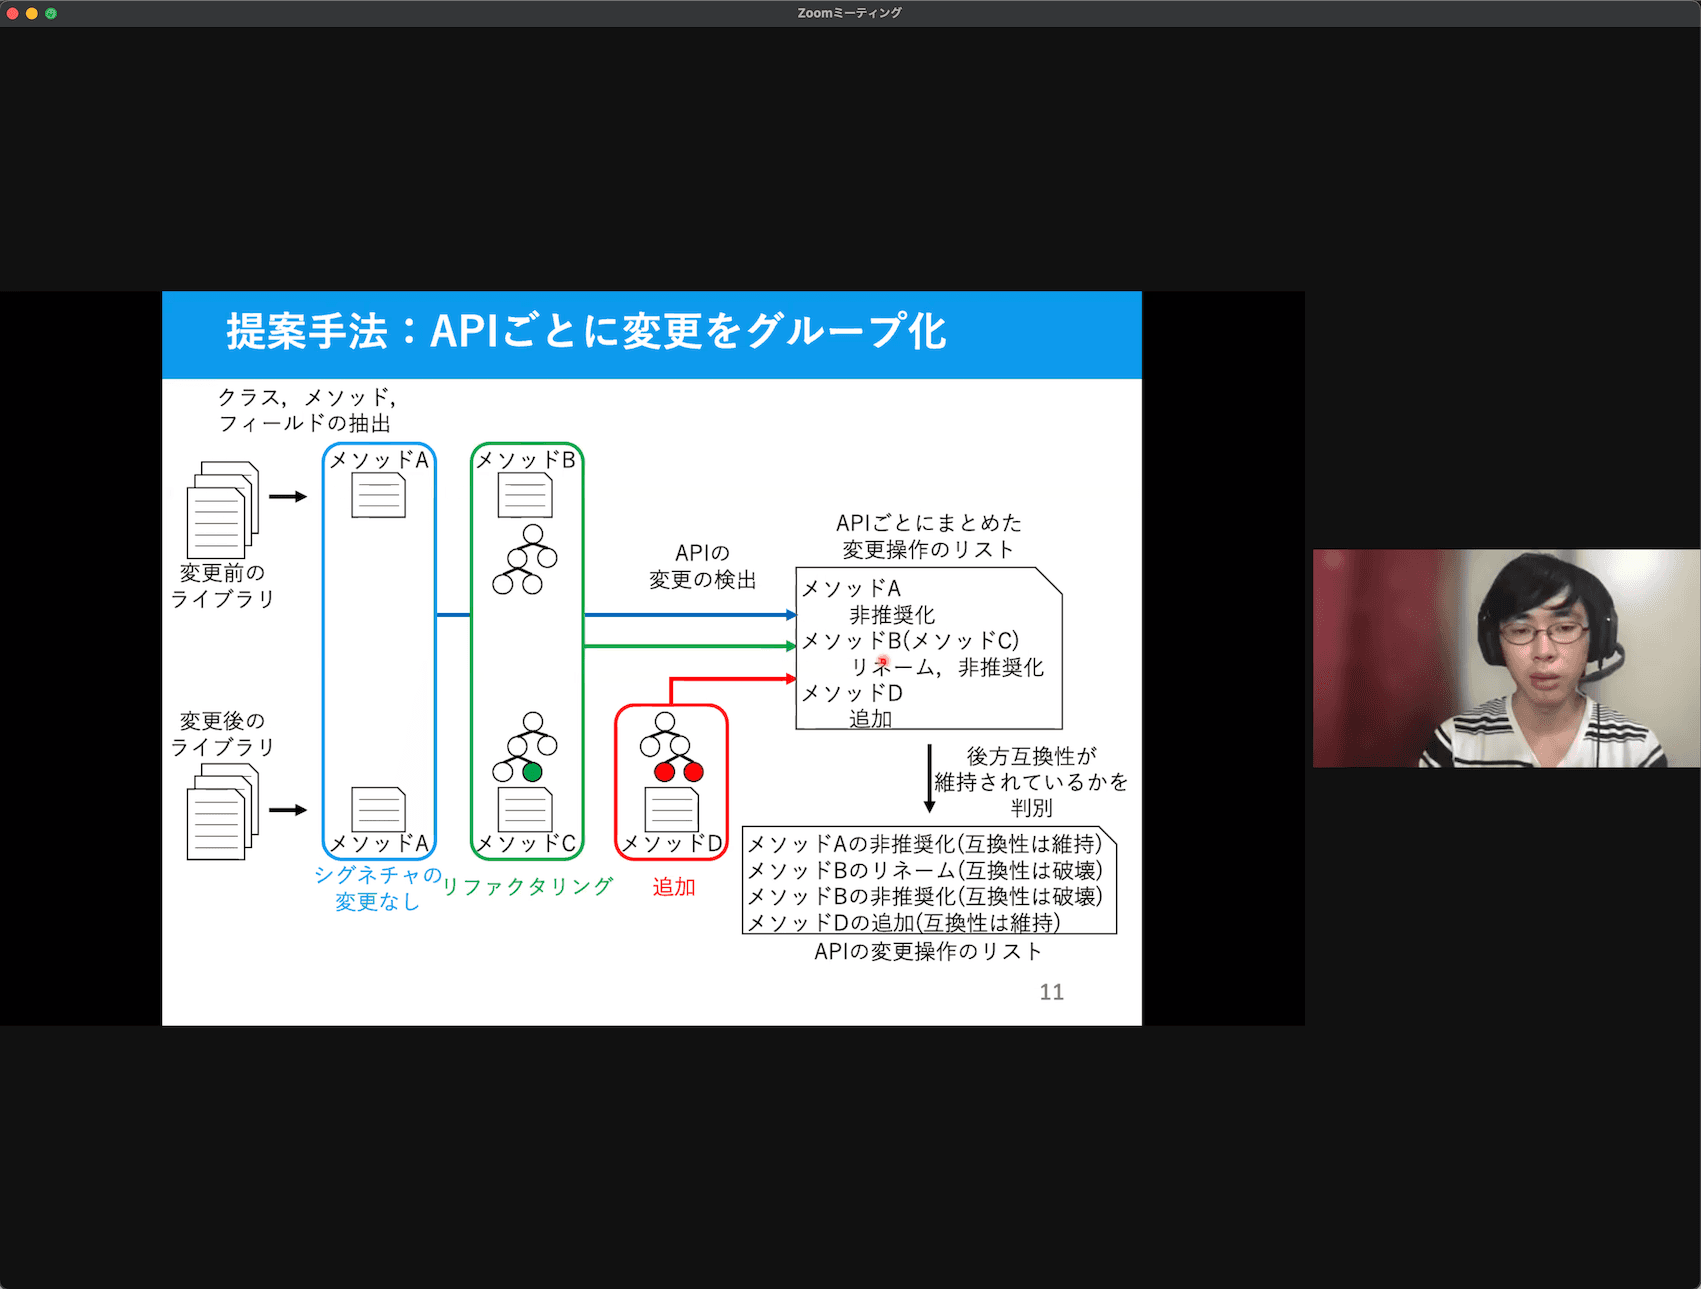Viewport: 1701px width, 1289px height.
Task: Click the メソッドA document icon in blue box
Action: (380, 493)
